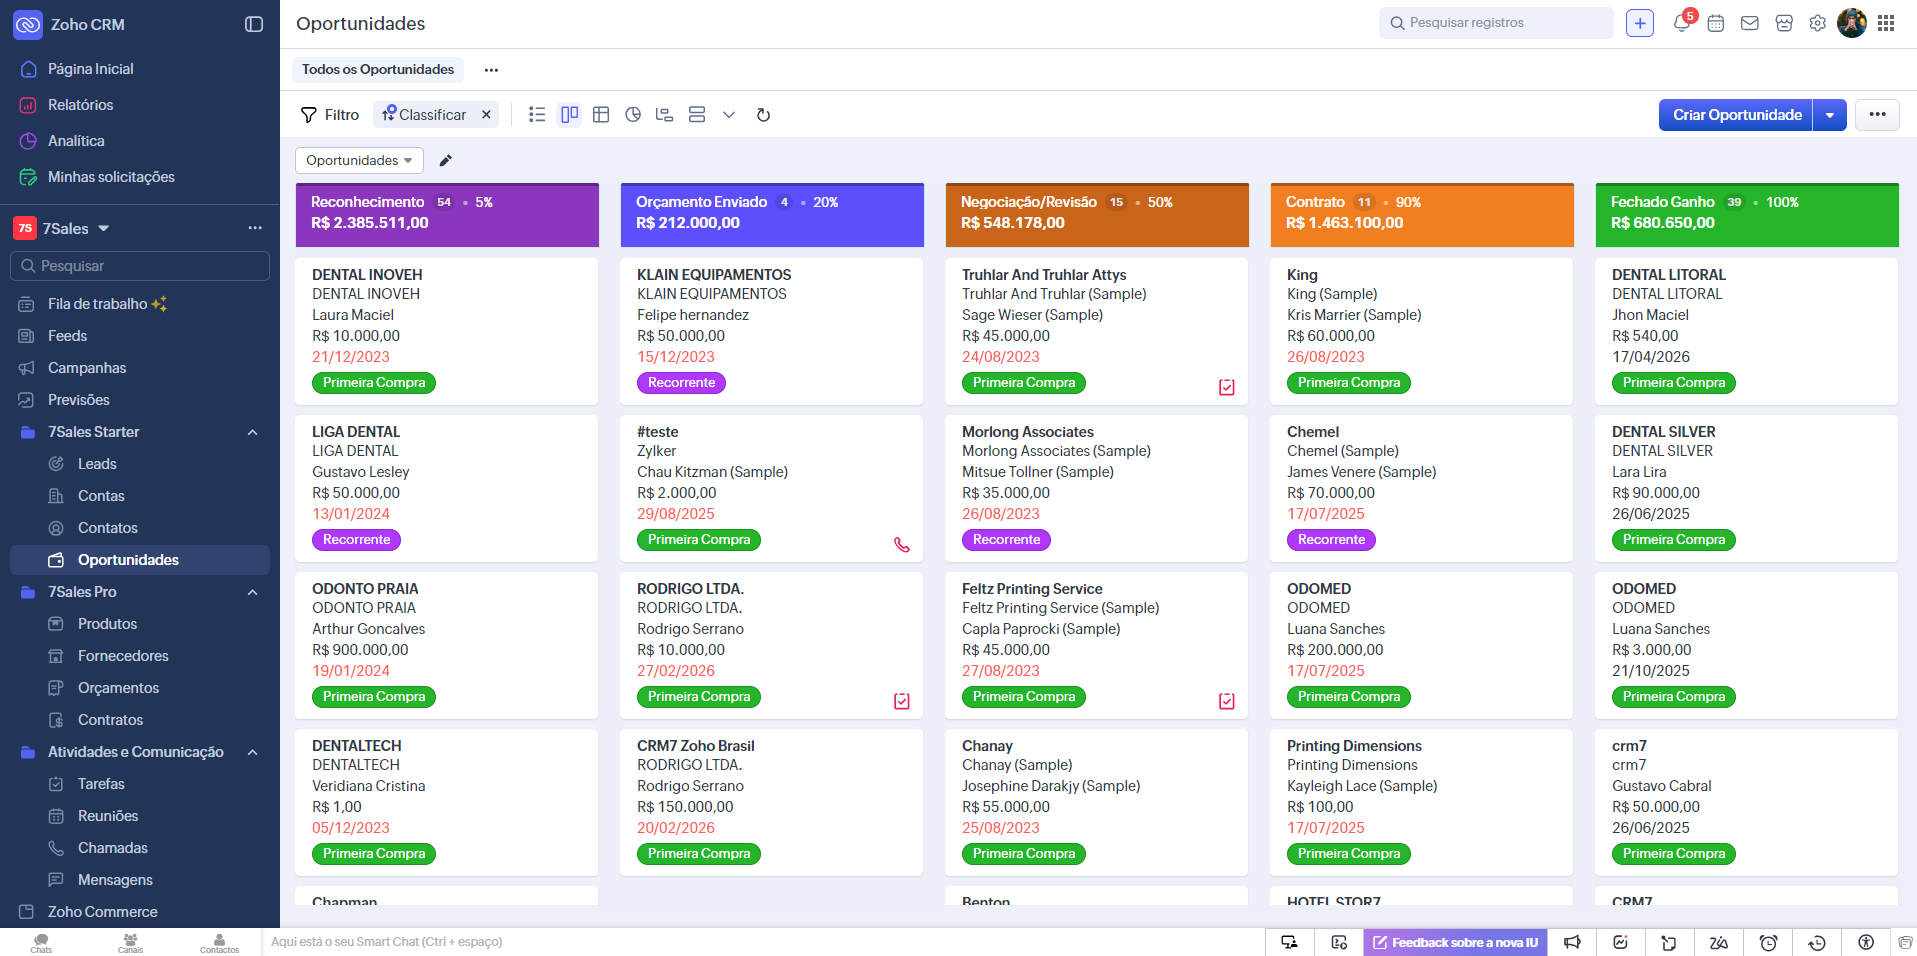Switch to the list view icon
The image size is (1917, 956).
537,115
